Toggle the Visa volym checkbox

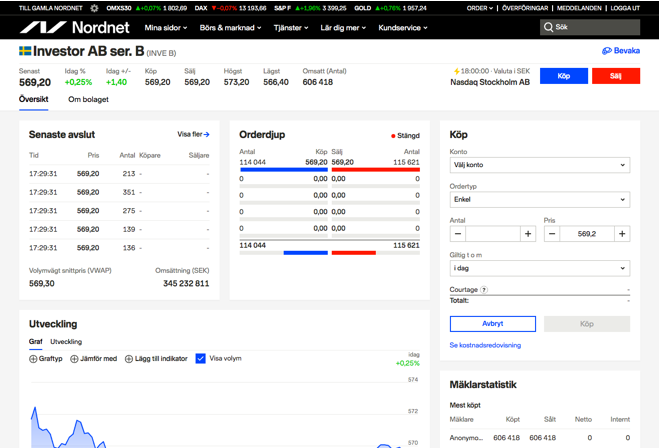coord(201,359)
